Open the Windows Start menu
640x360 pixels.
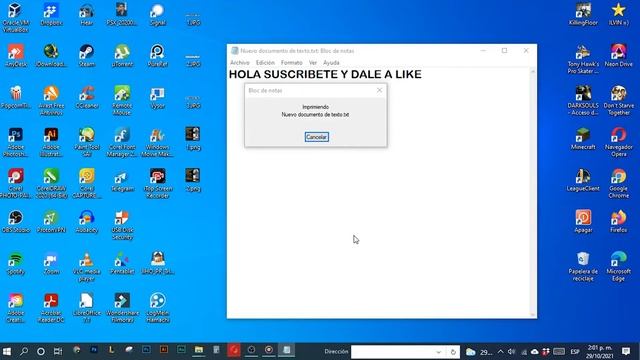pos(7,351)
